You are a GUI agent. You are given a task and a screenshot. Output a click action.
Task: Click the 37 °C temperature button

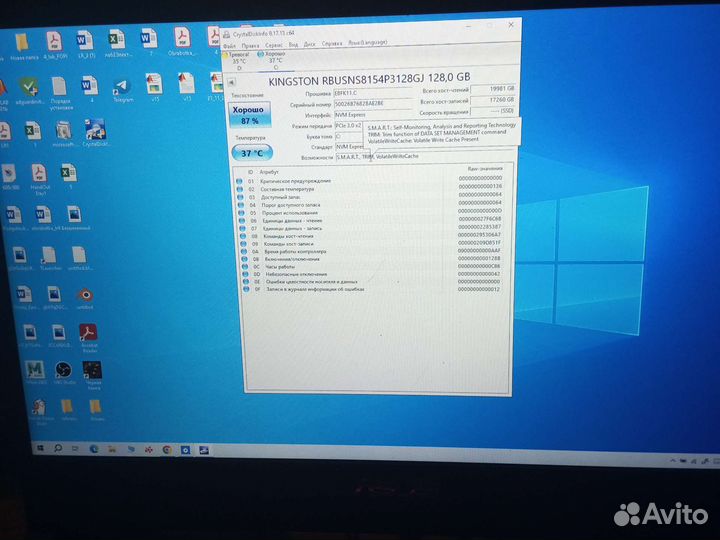[251, 153]
